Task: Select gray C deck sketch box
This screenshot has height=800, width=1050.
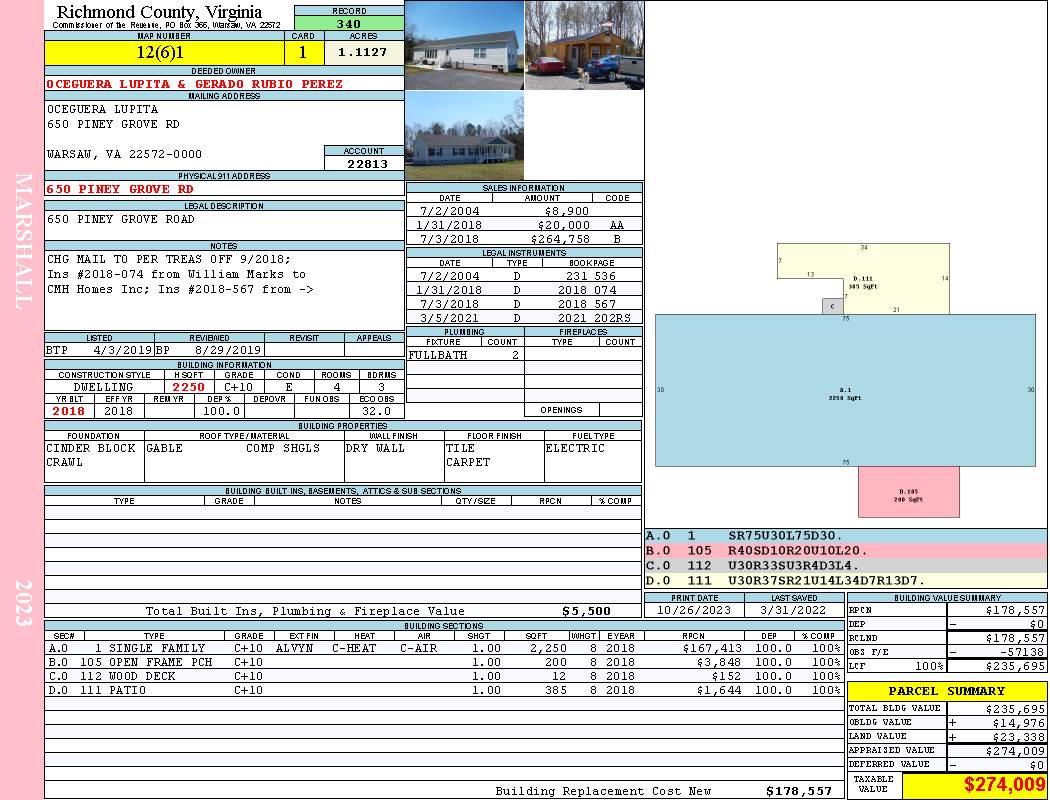Action: [832, 306]
